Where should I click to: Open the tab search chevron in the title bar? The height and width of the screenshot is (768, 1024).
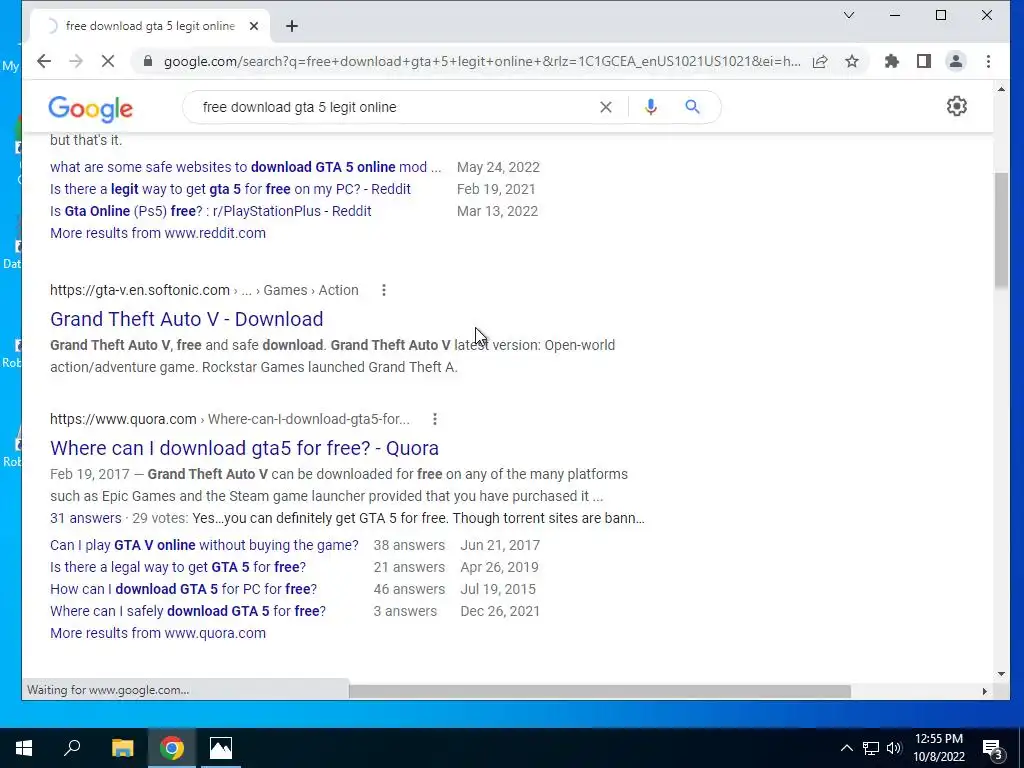[849, 15]
